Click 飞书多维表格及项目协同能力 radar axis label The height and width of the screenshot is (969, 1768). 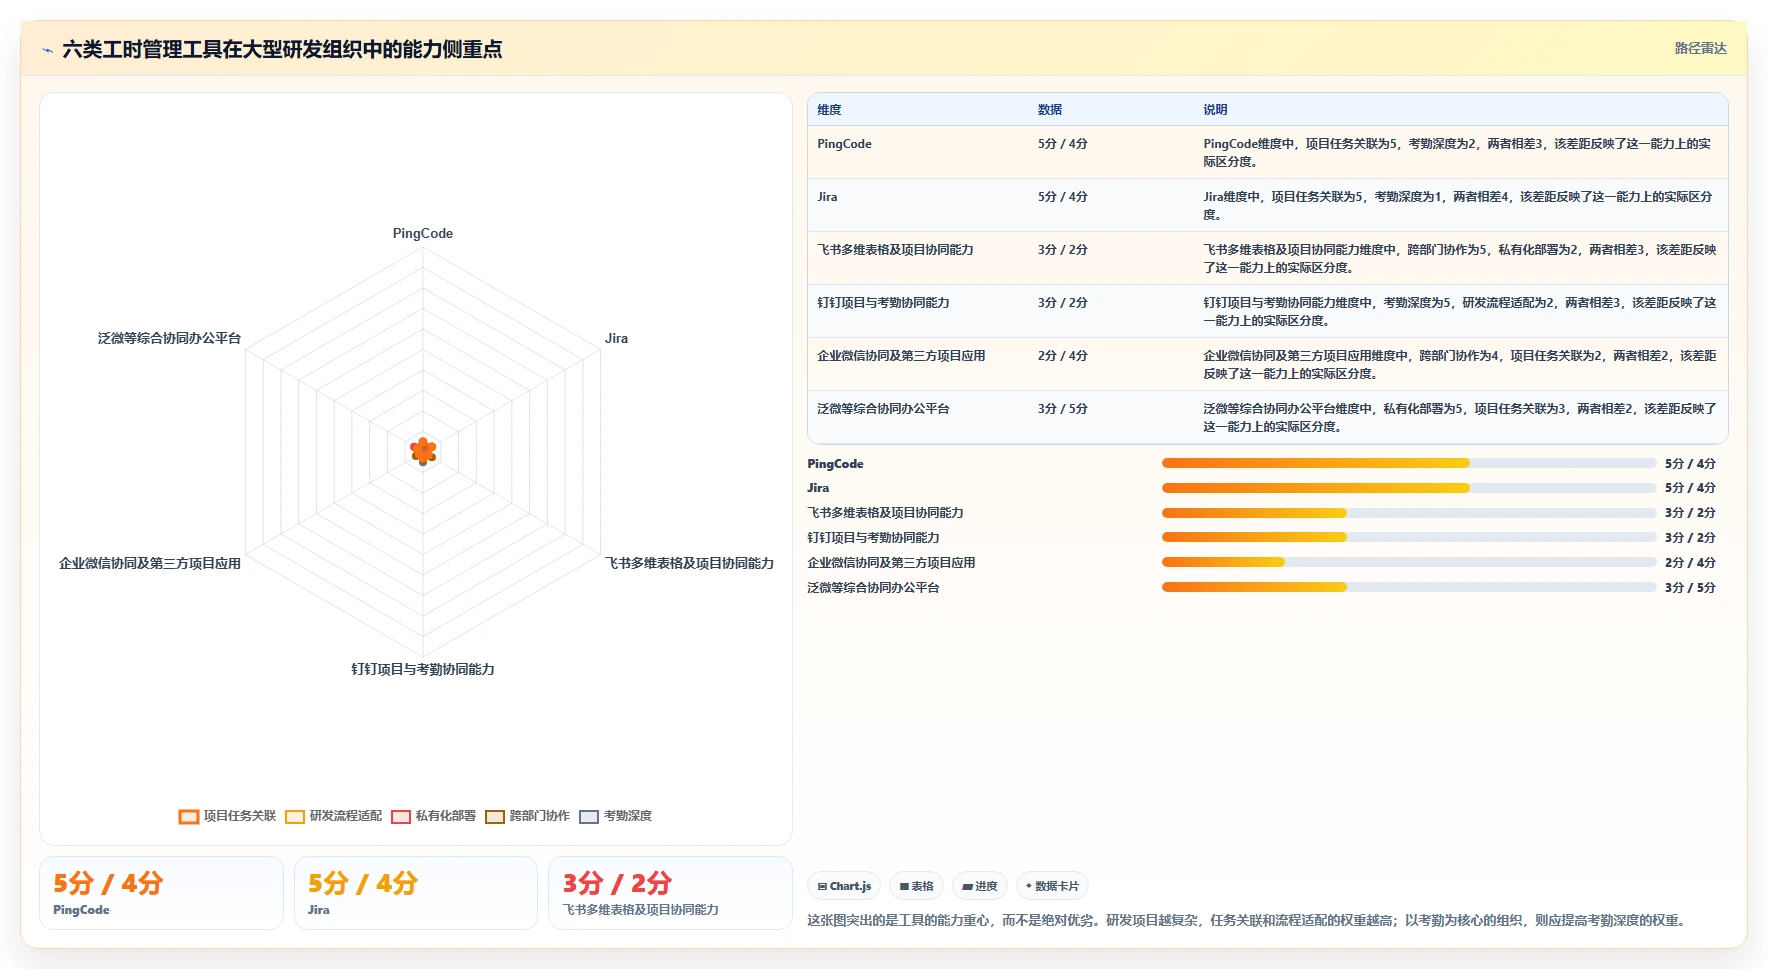point(689,563)
